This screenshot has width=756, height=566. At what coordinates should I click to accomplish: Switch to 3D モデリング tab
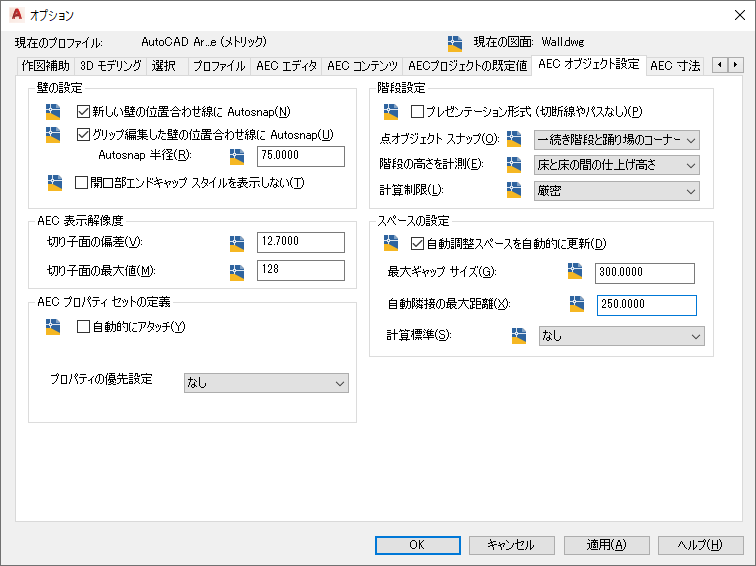110,66
